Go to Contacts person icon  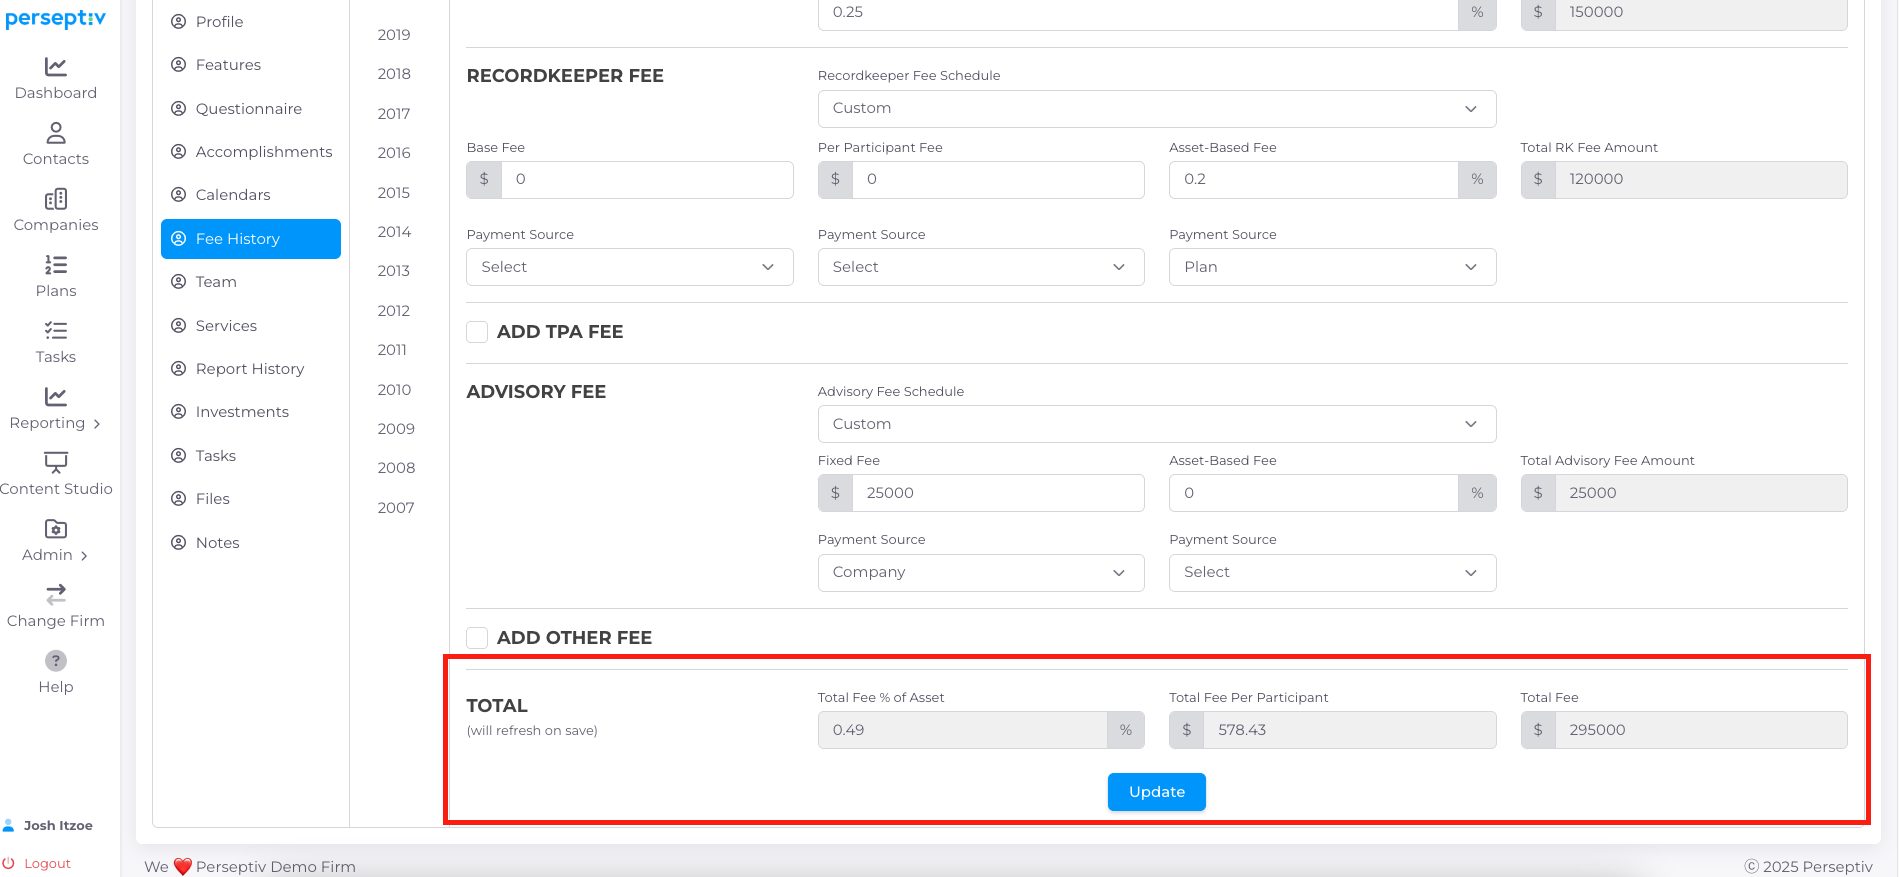coord(56,133)
